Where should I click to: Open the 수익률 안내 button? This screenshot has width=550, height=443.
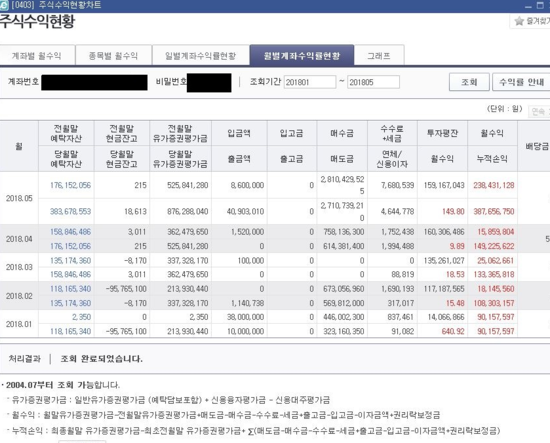point(521,82)
